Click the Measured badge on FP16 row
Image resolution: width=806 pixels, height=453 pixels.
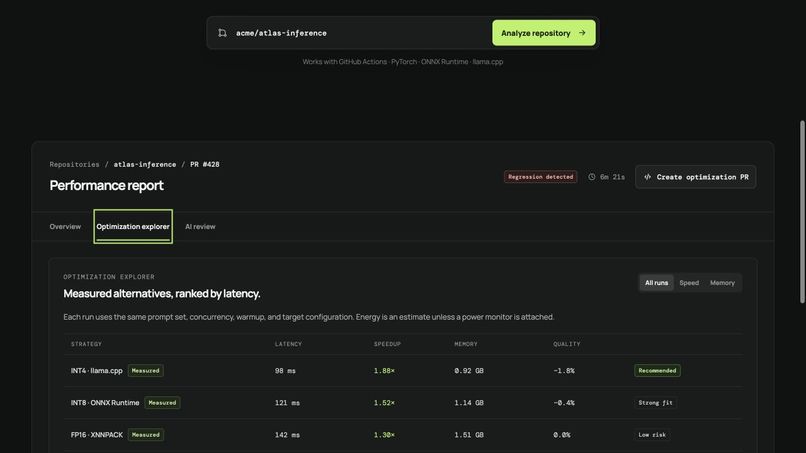[x=145, y=435]
